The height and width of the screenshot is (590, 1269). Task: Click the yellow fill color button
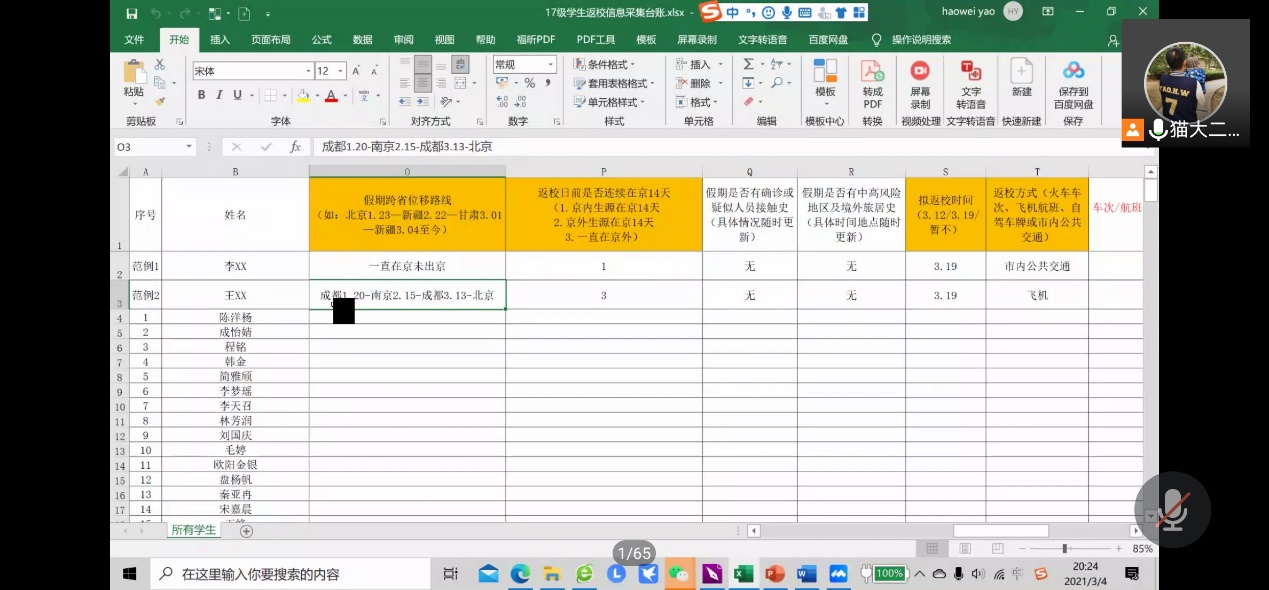(x=303, y=96)
